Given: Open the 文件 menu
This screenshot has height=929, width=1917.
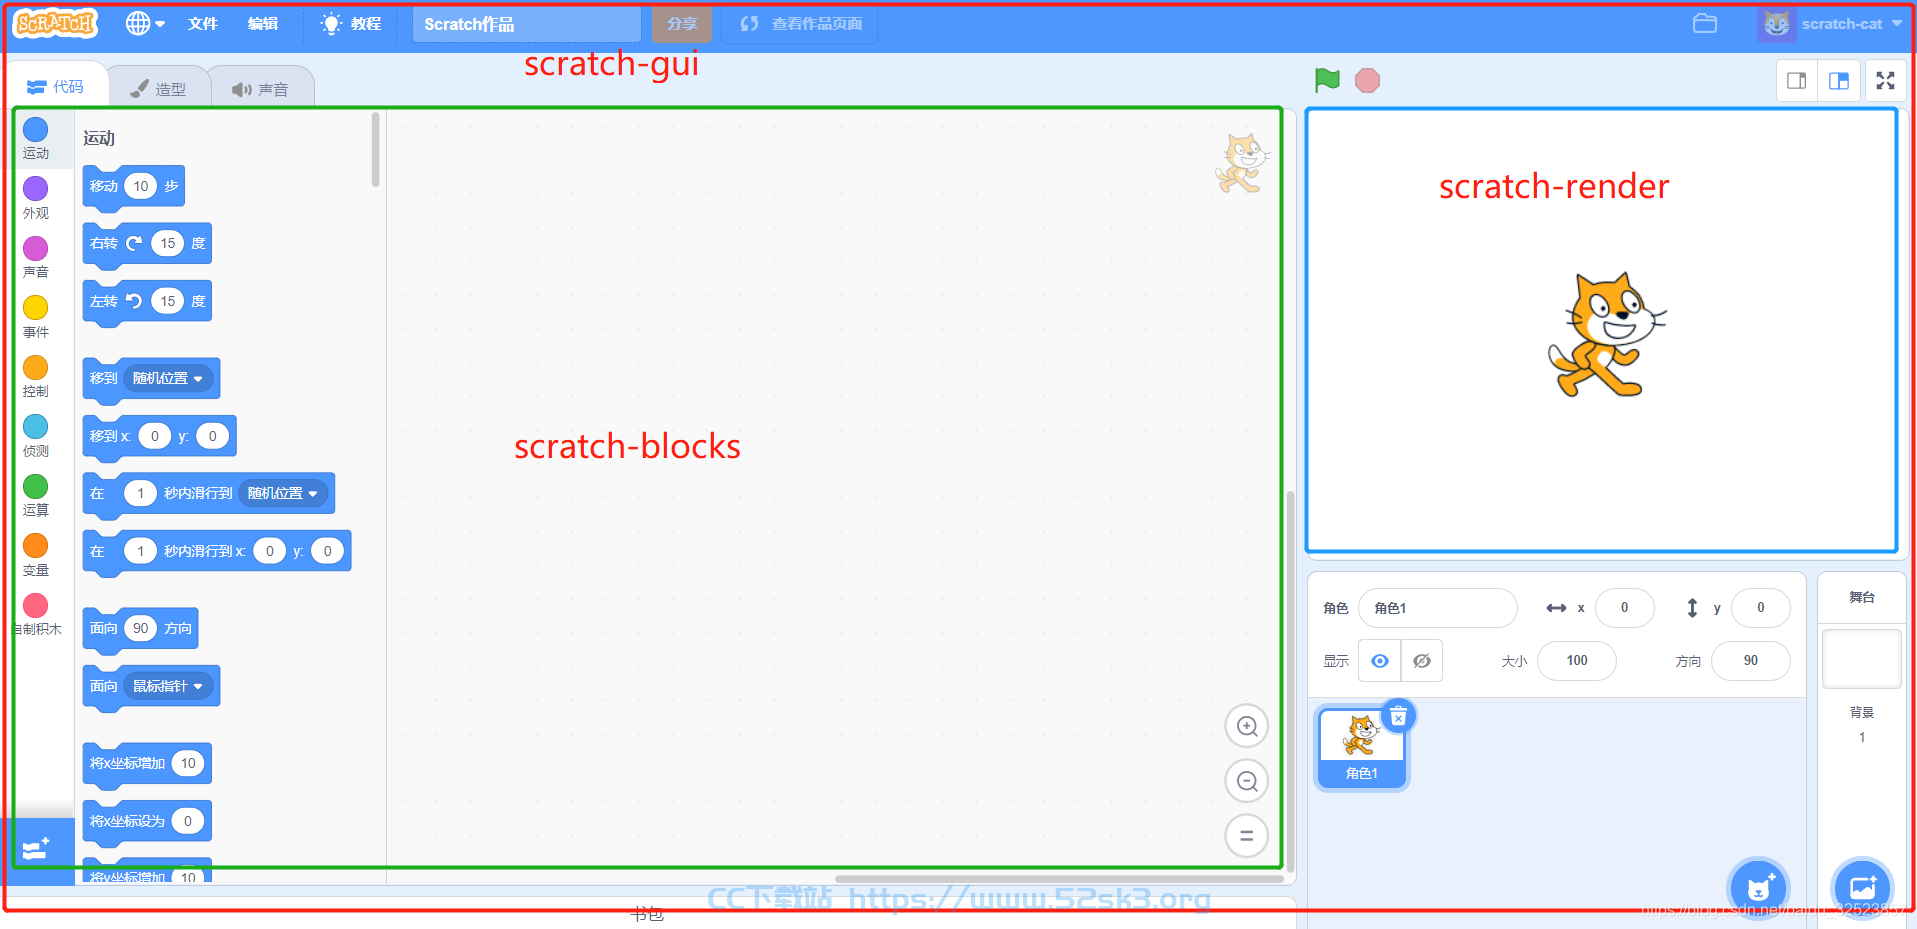Looking at the screenshot, I should click(x=203, y=23).
